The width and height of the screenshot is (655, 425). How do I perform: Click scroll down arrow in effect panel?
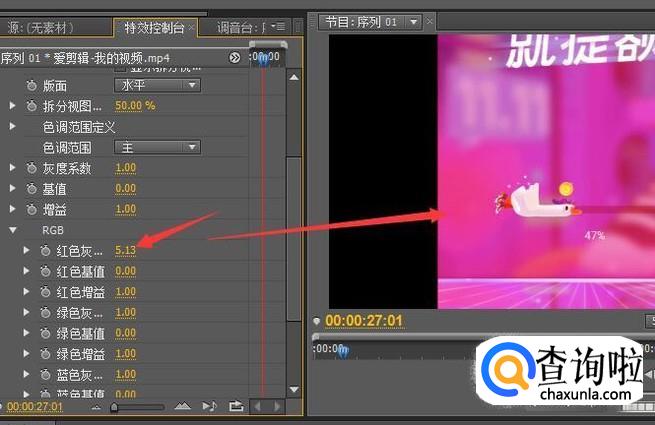(294, 389)
